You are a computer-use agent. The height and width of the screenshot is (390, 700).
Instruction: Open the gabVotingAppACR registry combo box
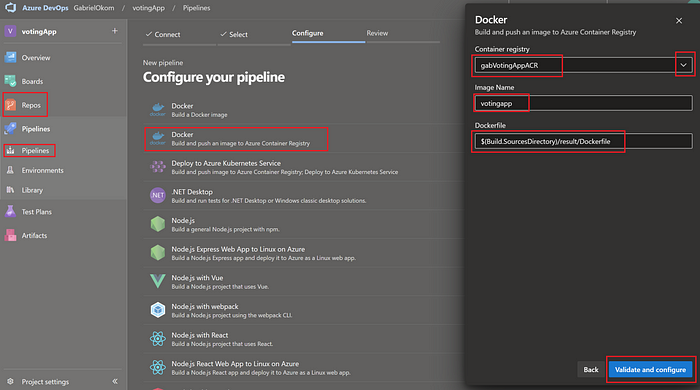pos(583,65)
